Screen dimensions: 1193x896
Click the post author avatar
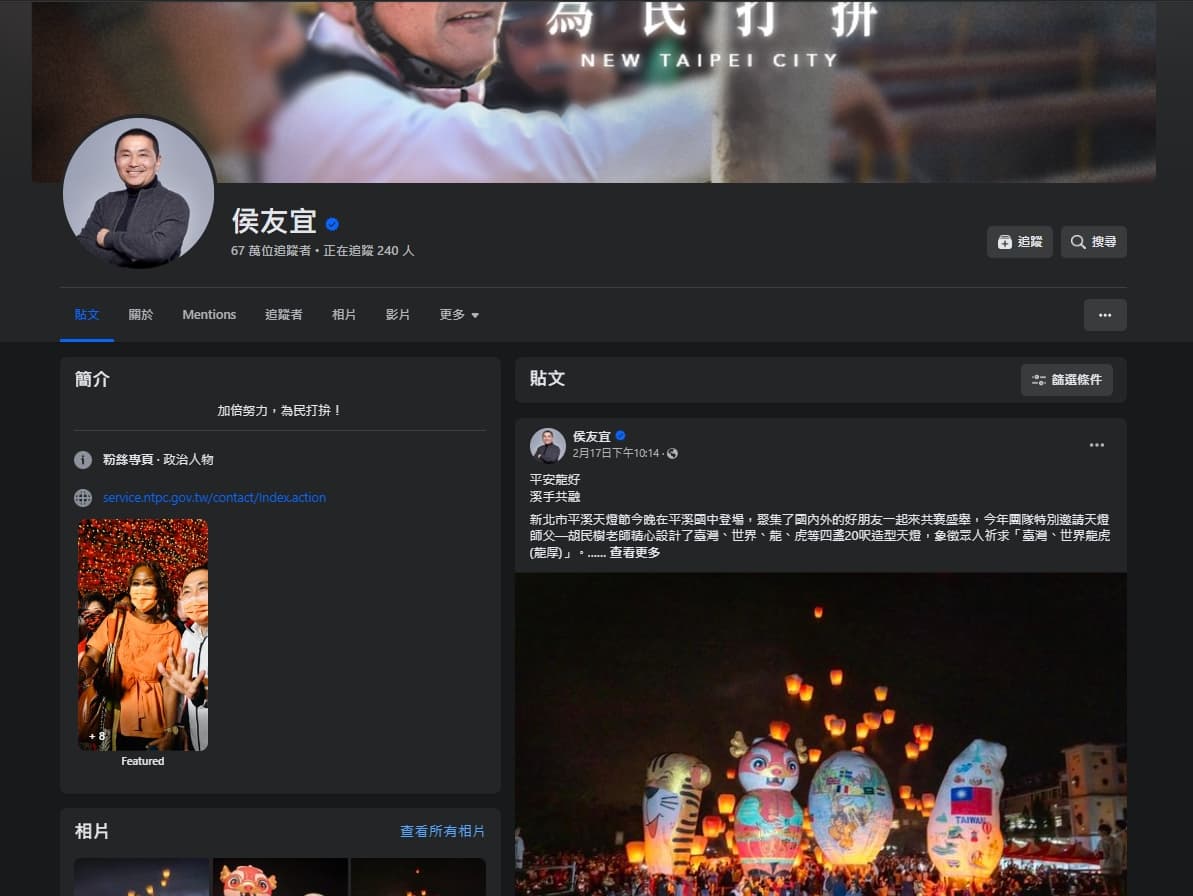point(548,445)
